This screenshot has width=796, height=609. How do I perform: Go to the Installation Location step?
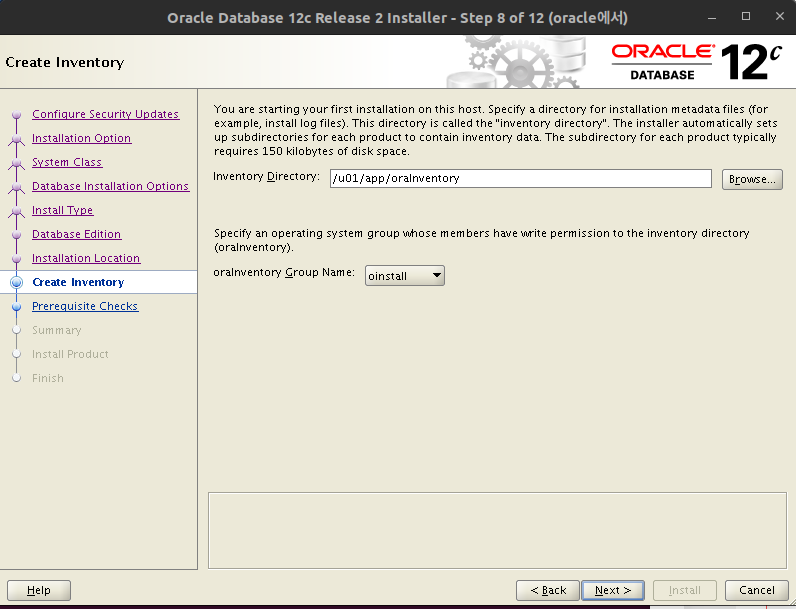pos(86,258)
